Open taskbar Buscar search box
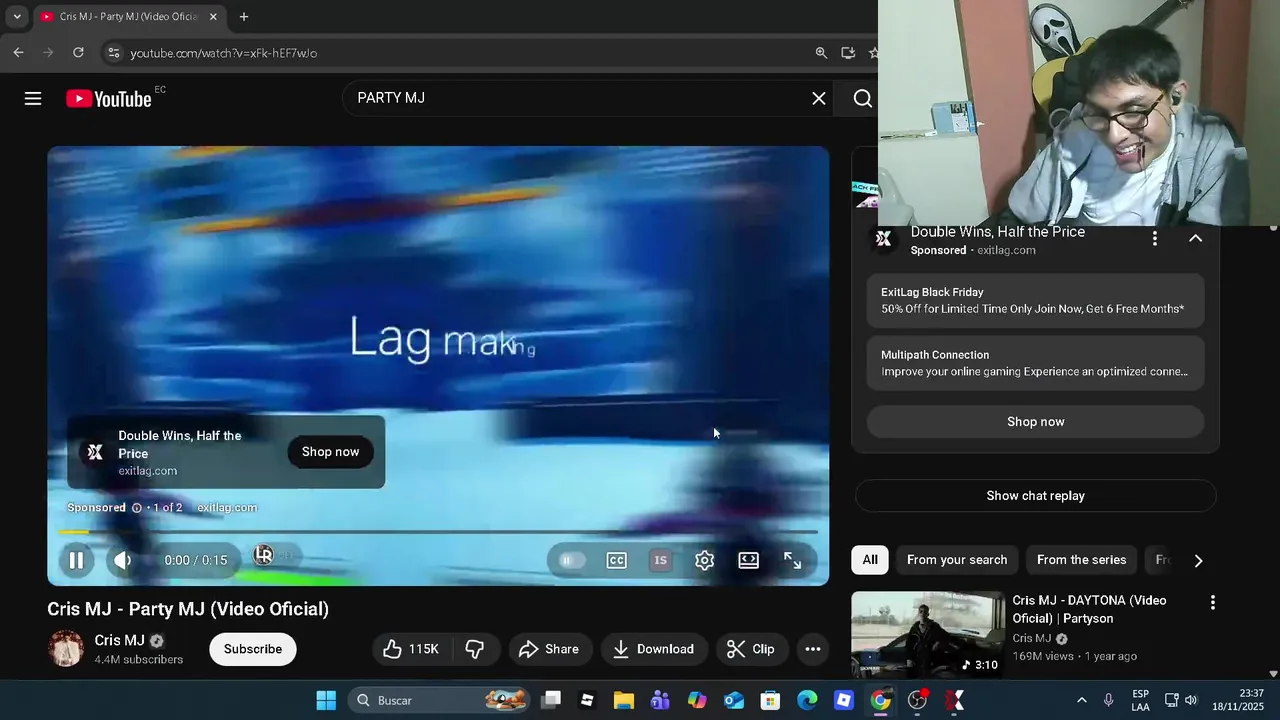 point(441,700)
